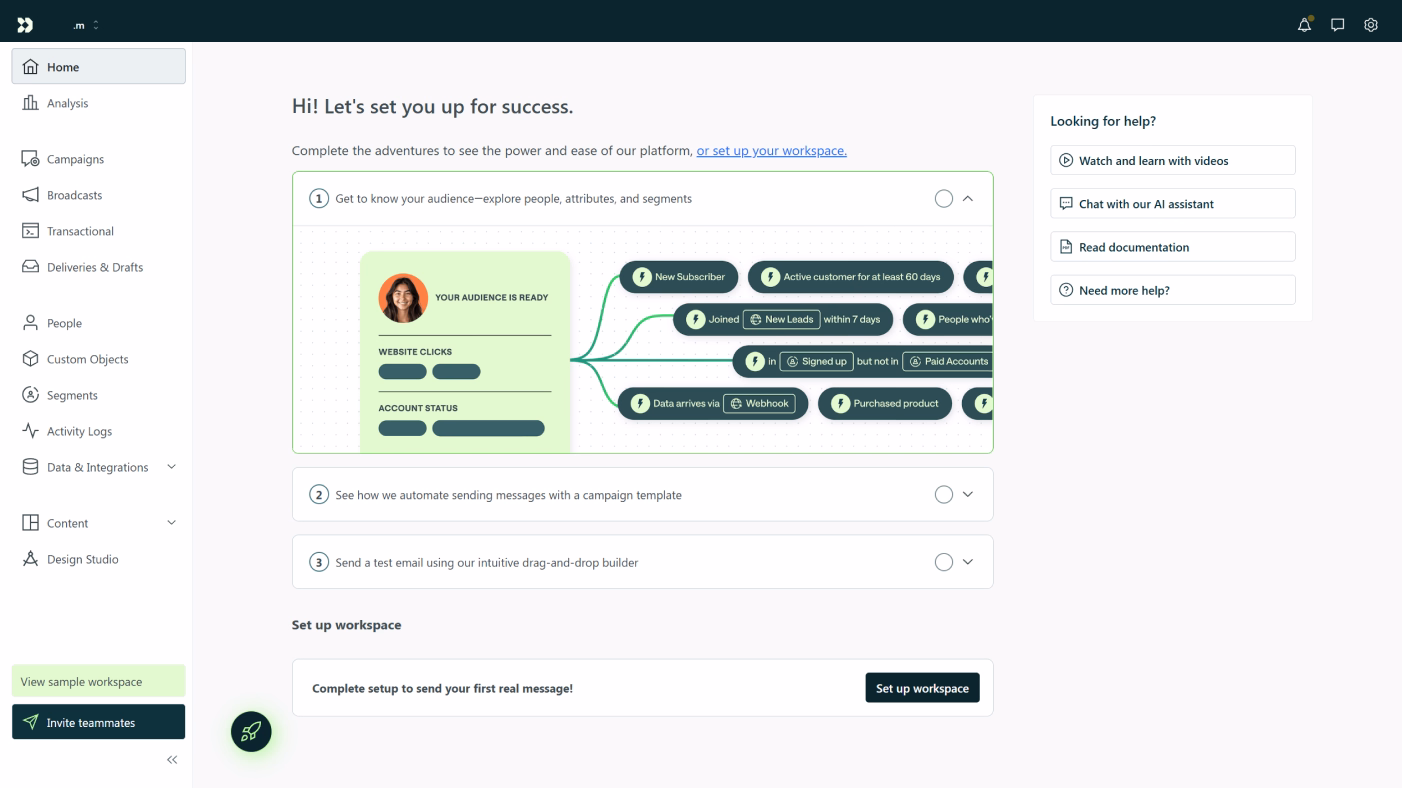Expand the Content sidebar section
The width and height of the screenshot is (1402, 788).
pyautogui.click(x=171, y=523)
